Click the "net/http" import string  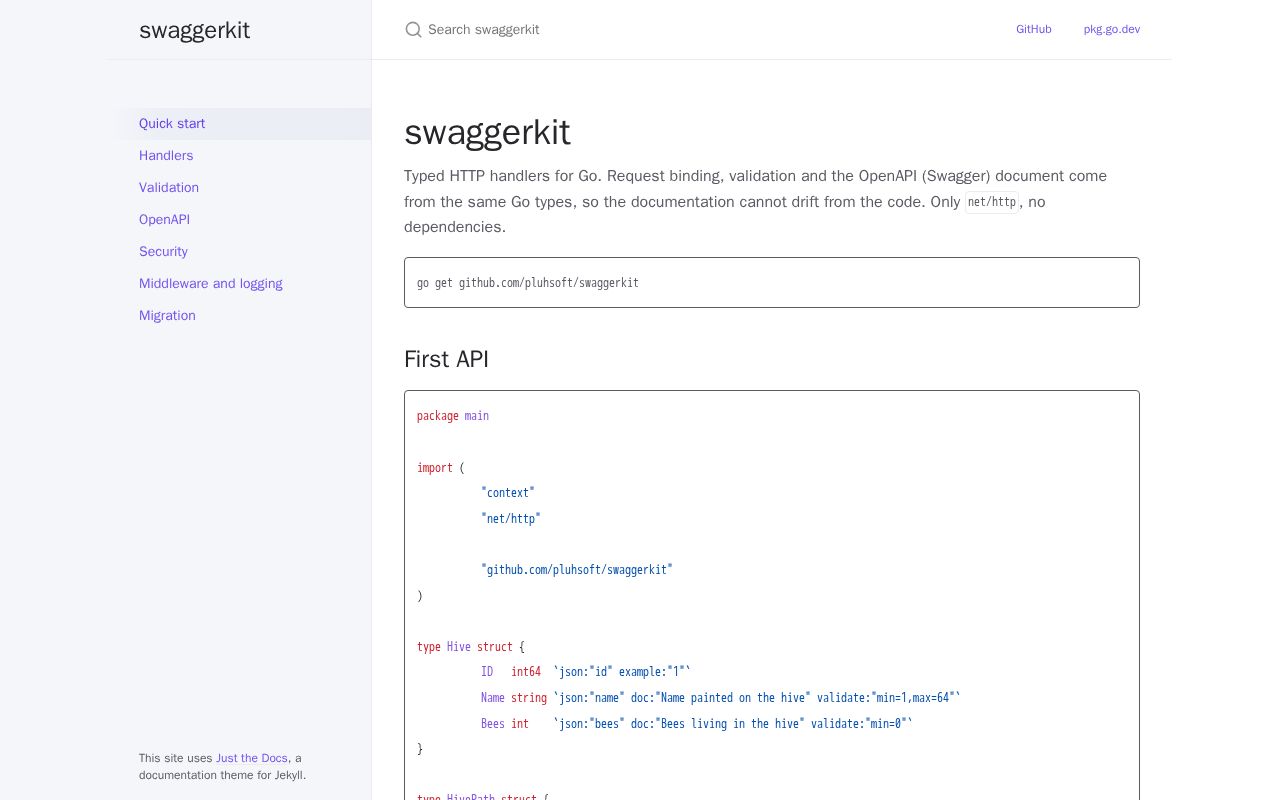(511, 519)
